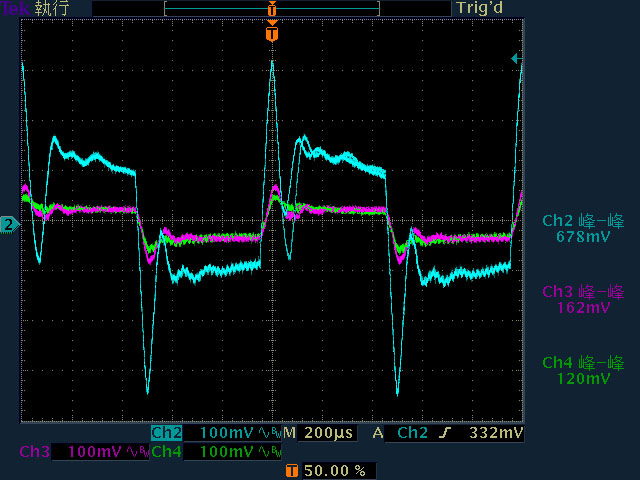Click the trigger source A Ch2 label
This screenshot has width=640, height=480.
click(x=400, y=433)
